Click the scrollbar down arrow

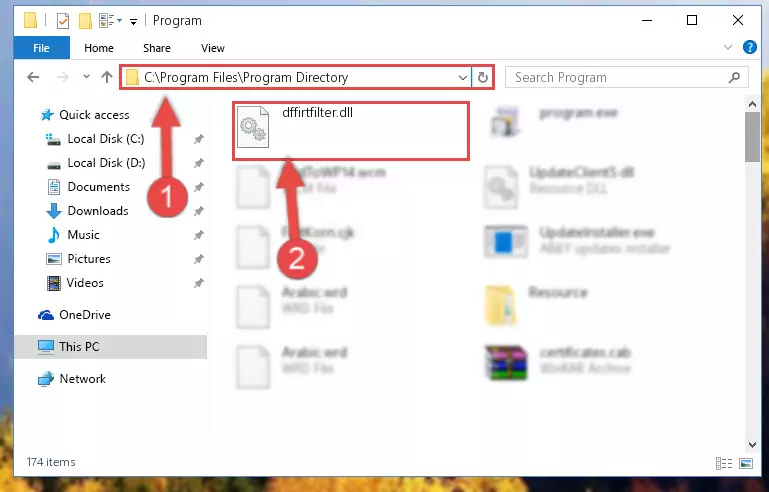click(x=752, y=445)
